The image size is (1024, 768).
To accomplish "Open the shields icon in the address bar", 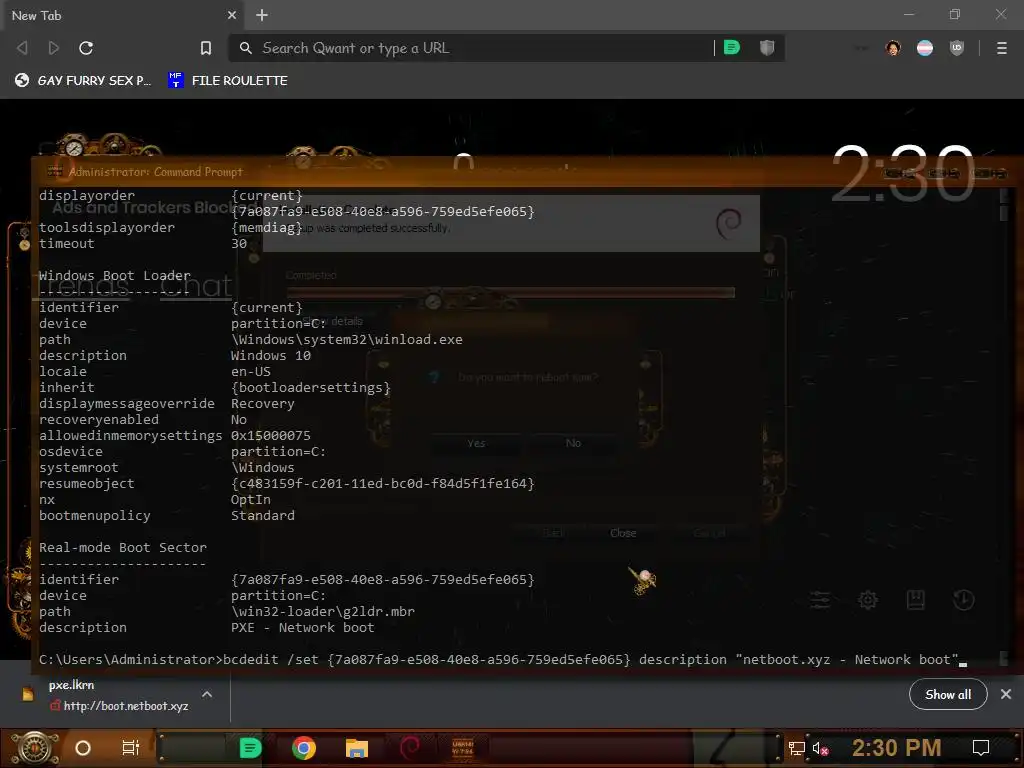I will (767, 48).
